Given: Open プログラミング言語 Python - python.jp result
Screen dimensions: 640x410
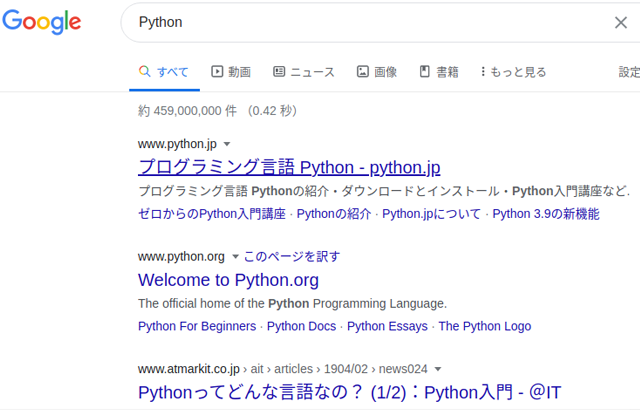Looking at the screenshot, I should [289, 167].
